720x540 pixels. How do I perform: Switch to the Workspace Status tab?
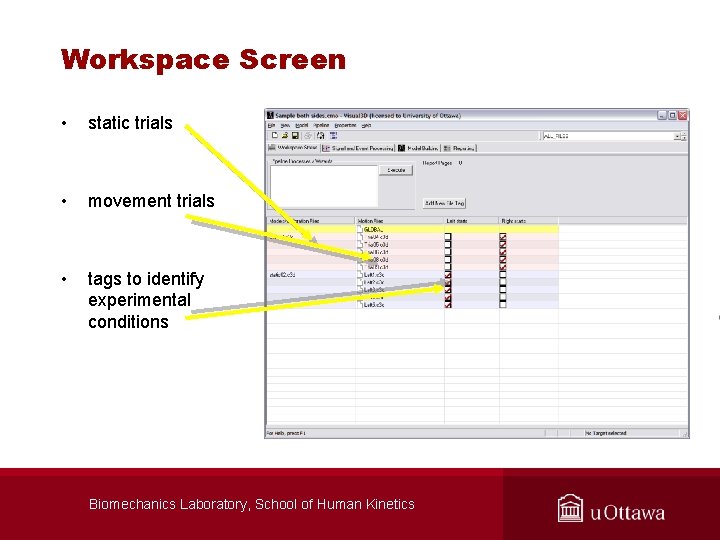click(x=293, y=148)
